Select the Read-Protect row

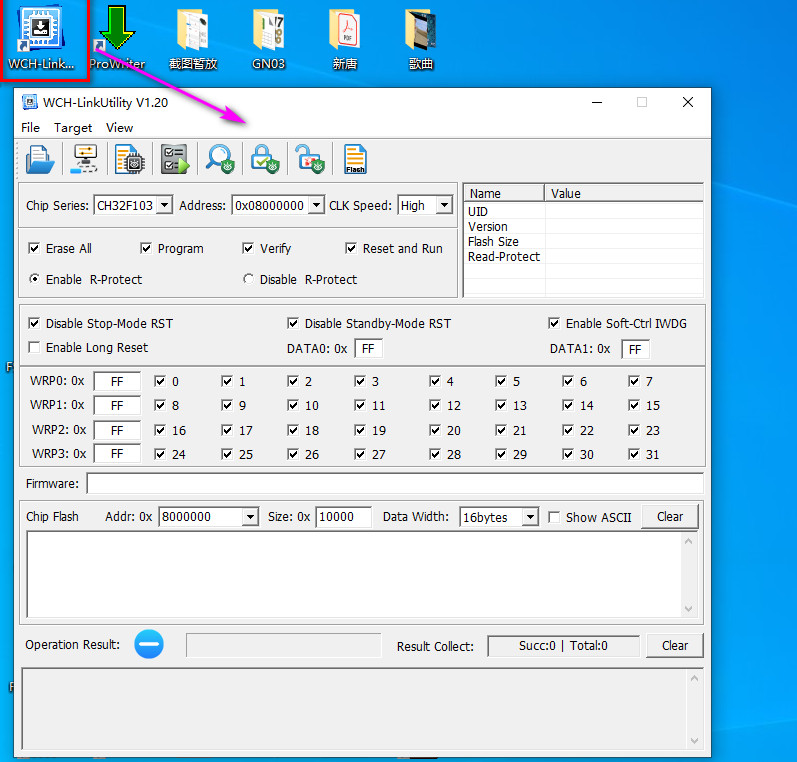tap(584, 256)
